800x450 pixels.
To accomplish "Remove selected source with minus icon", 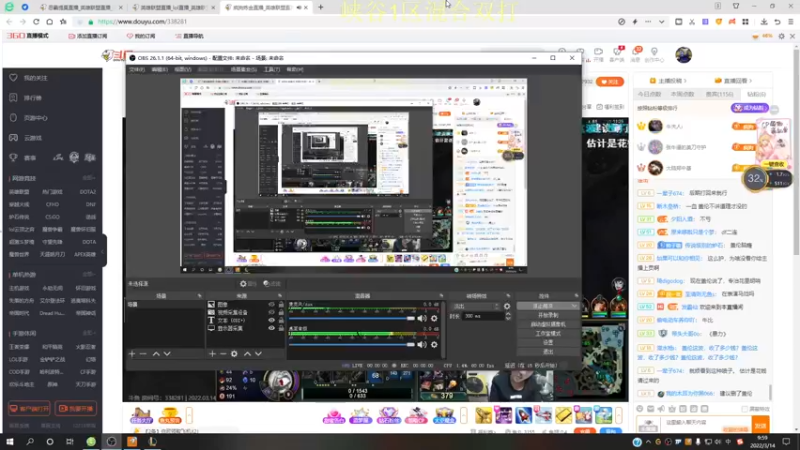I will (223, 354).
